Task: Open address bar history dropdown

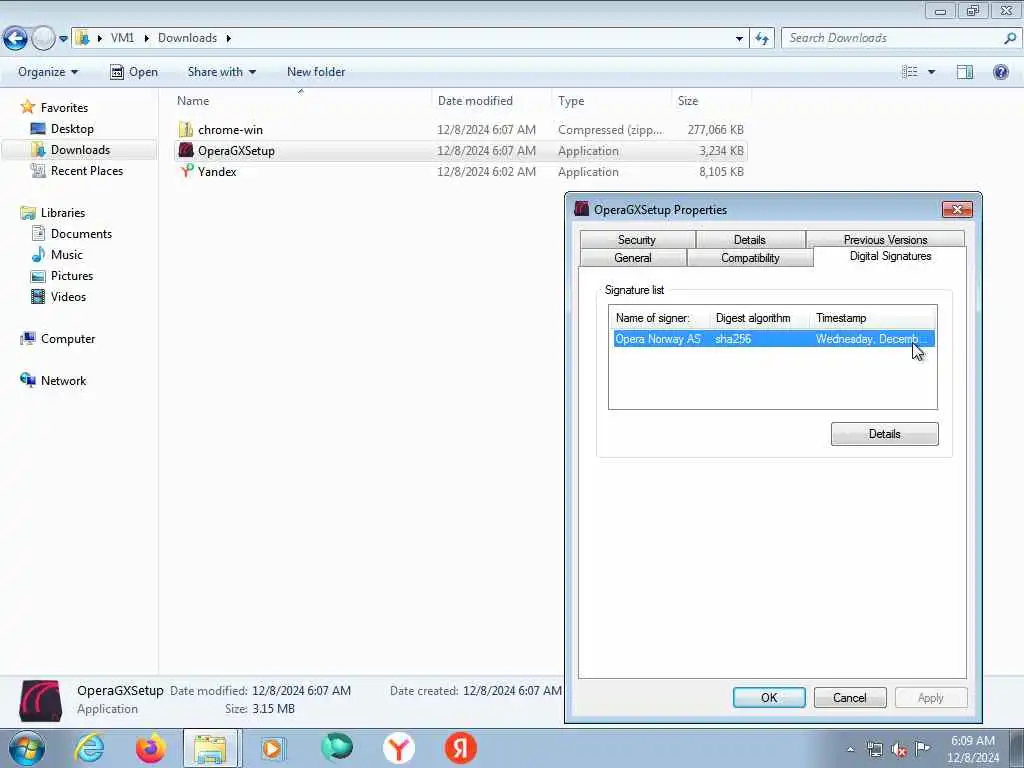Action: (739, 39)
